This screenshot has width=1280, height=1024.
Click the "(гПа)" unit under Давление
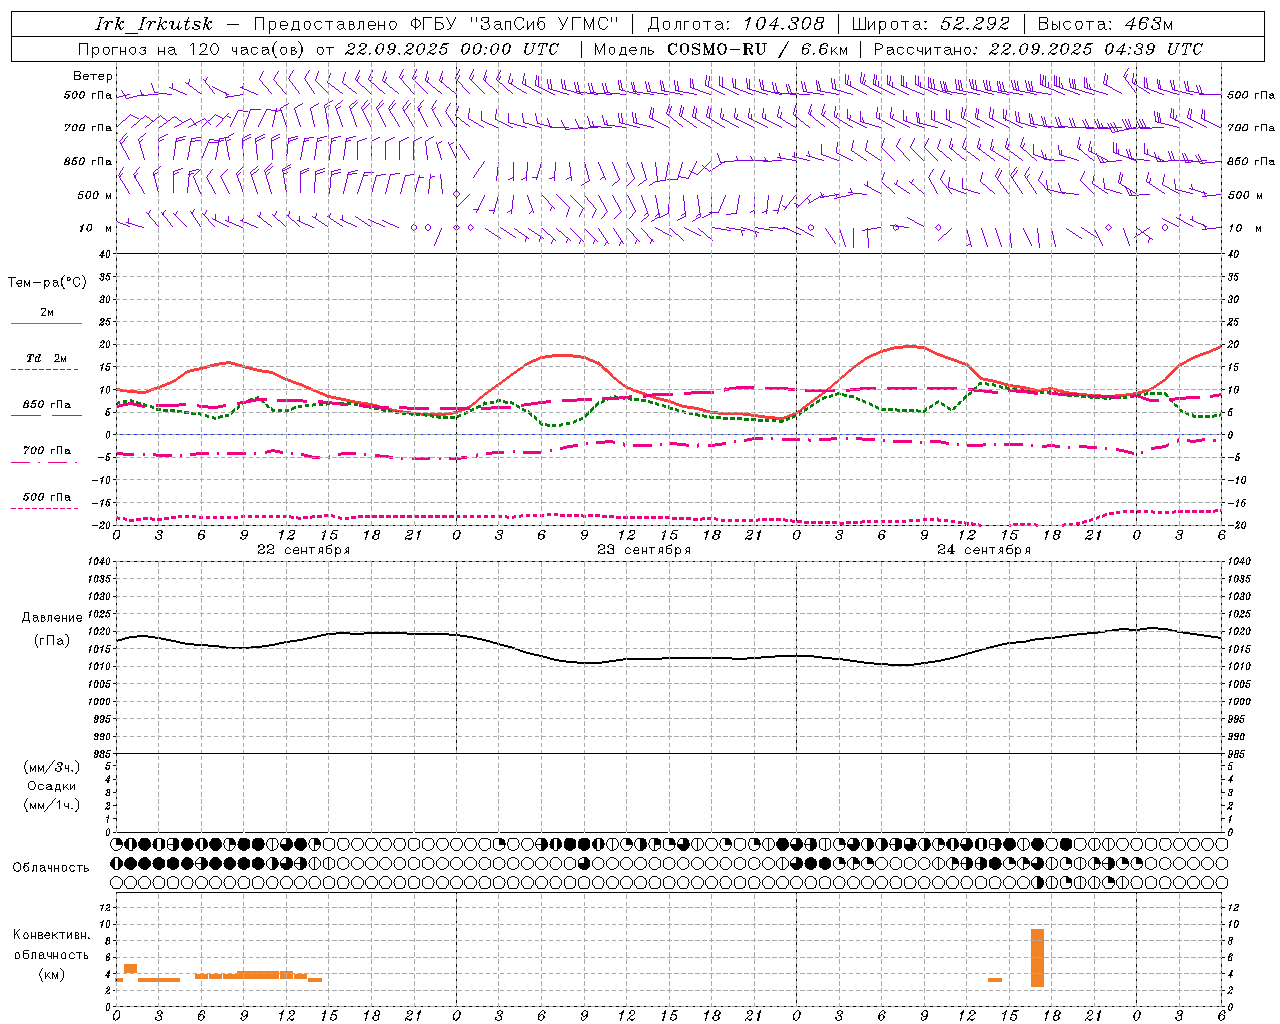(52, 641)
